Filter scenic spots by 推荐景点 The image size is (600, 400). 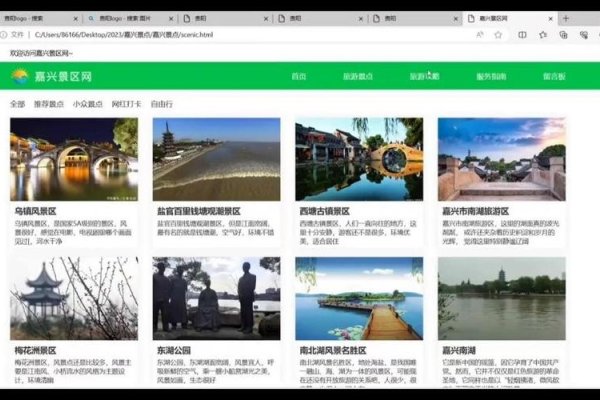click(49, 104)
